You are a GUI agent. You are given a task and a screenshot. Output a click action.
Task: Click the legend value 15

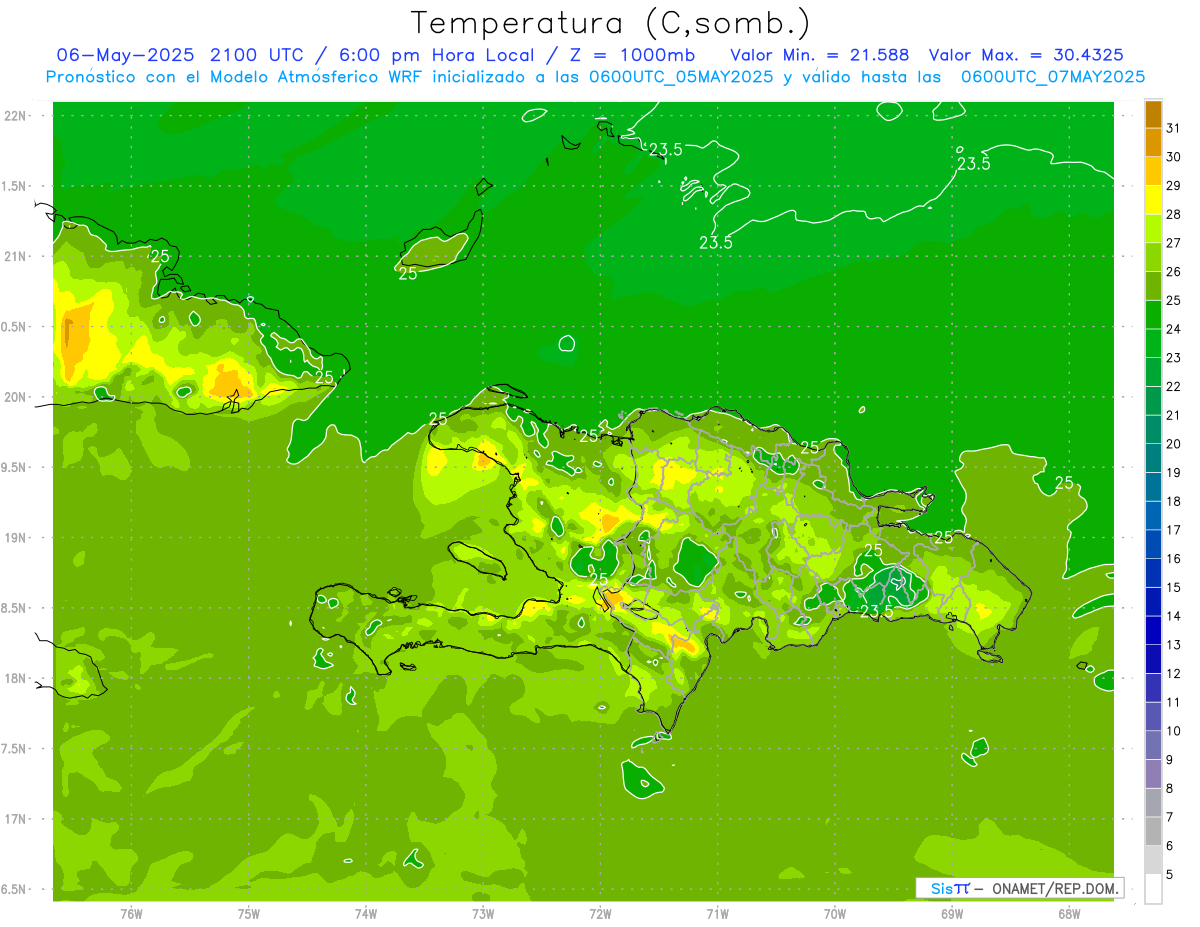click(x=1174, y=587)
